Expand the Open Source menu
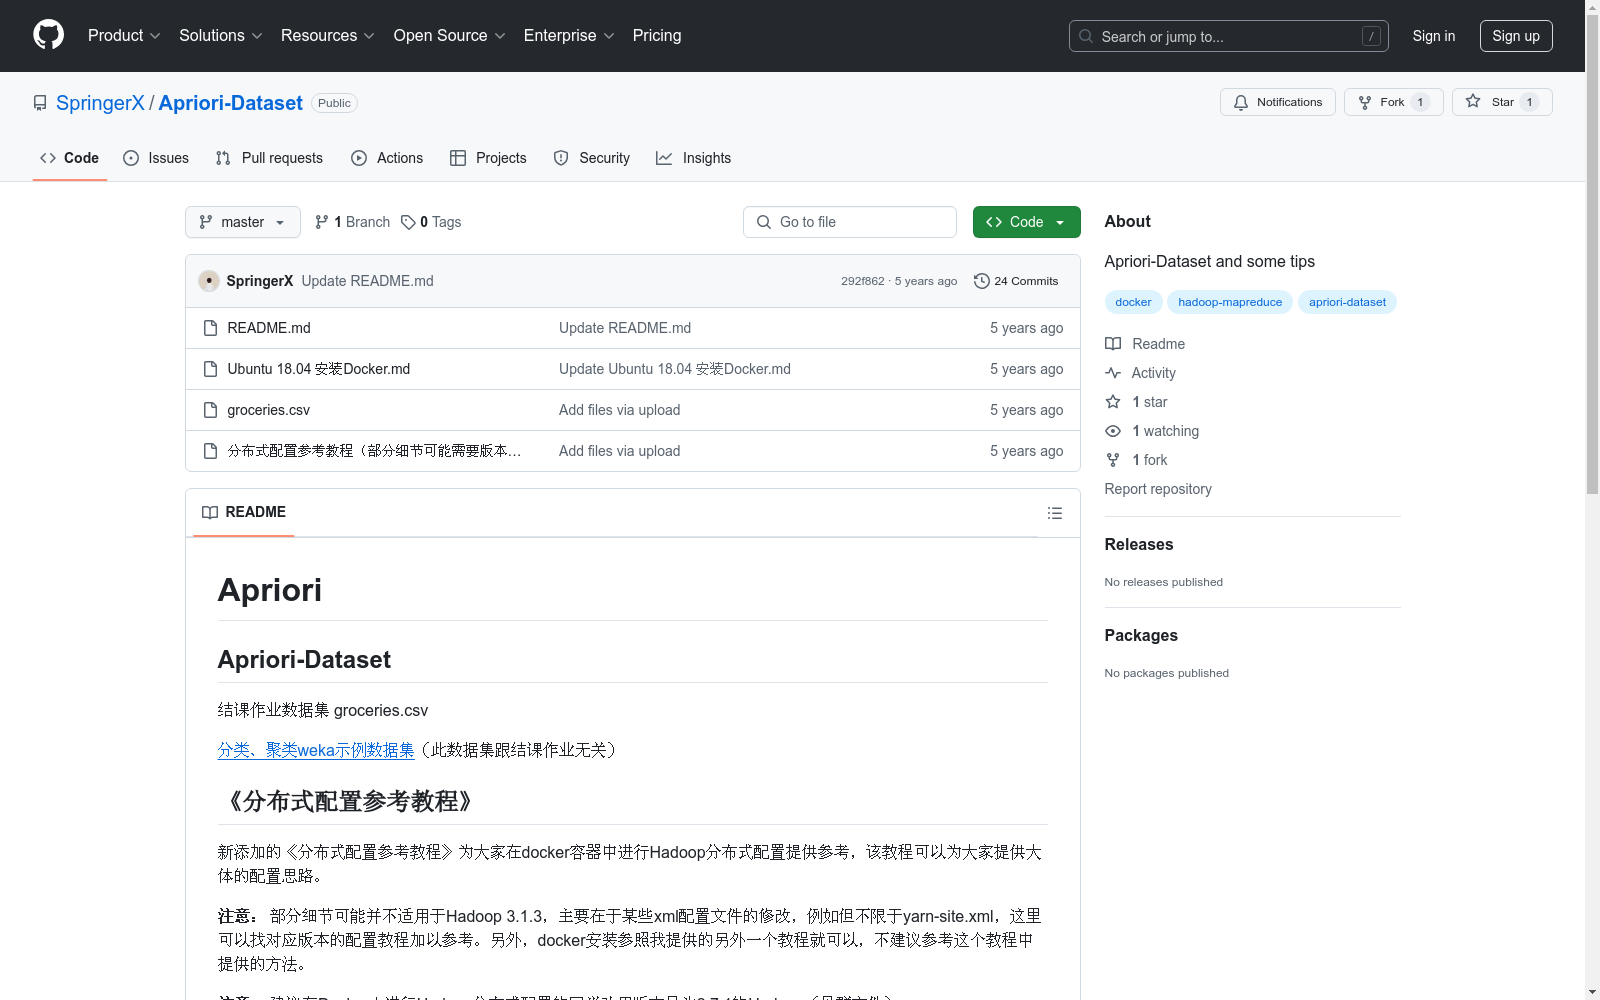The image size is (1600, 1000). (450, 35)
